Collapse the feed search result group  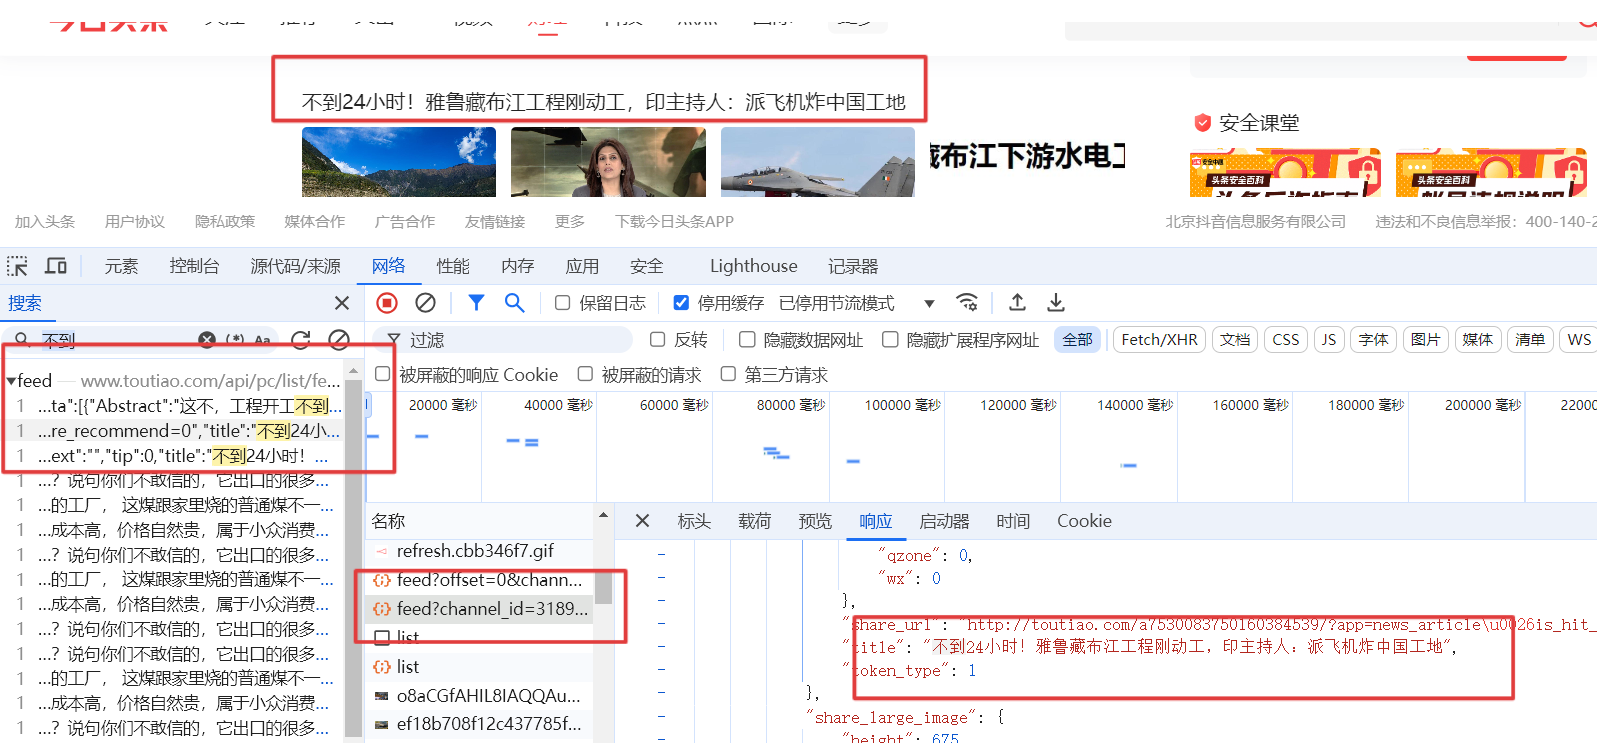[x=11, y=381]
